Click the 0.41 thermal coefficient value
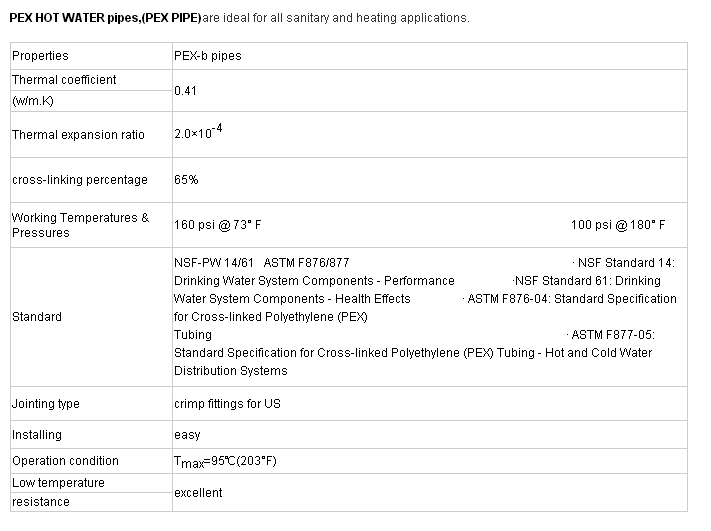This screenshot has height=531, width=711. click(x=185, y=90)
